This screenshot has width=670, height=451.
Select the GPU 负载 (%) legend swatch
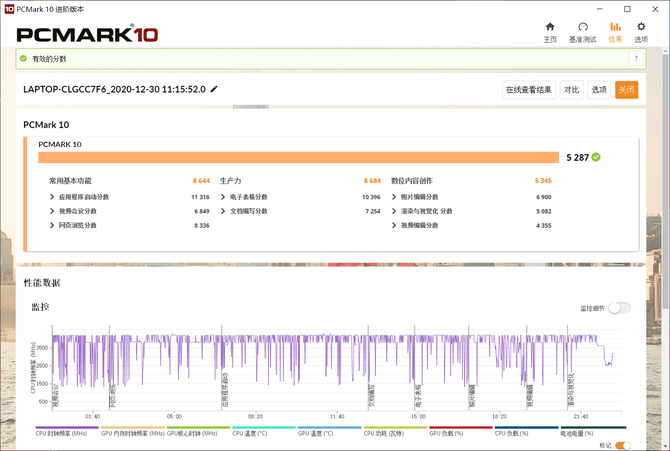(x=461, y=427)
